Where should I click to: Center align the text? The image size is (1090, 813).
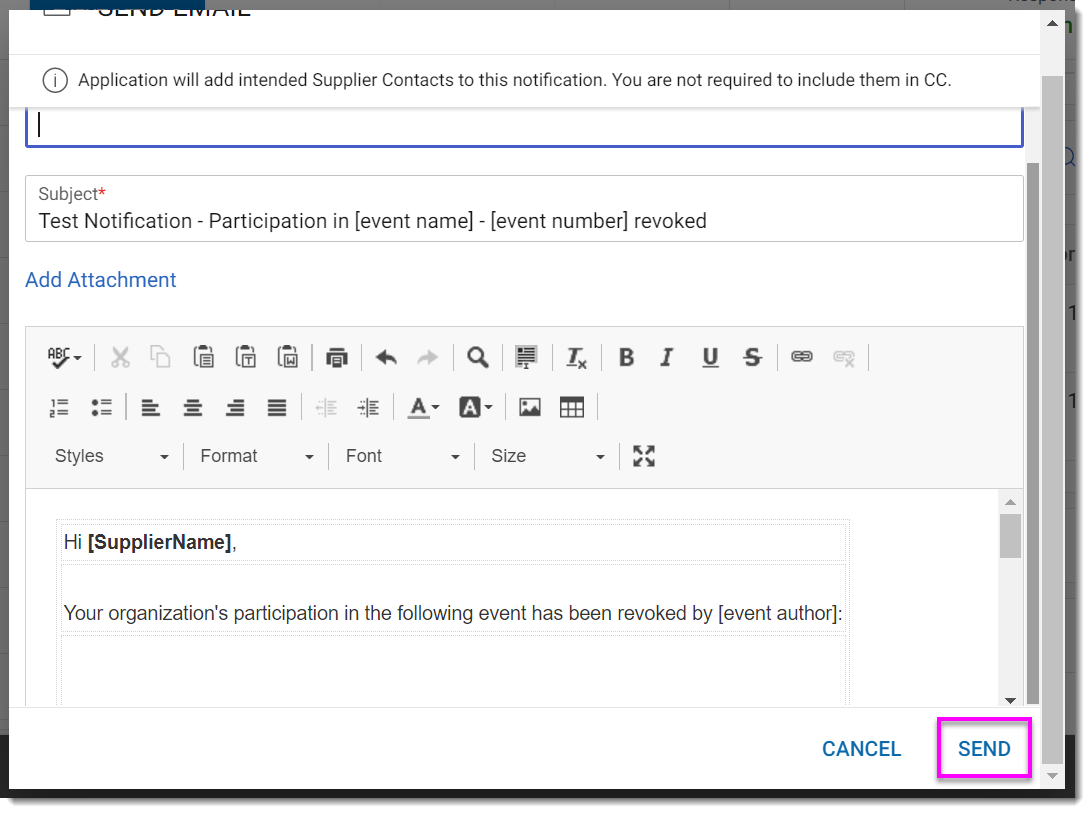pos(193,407)
